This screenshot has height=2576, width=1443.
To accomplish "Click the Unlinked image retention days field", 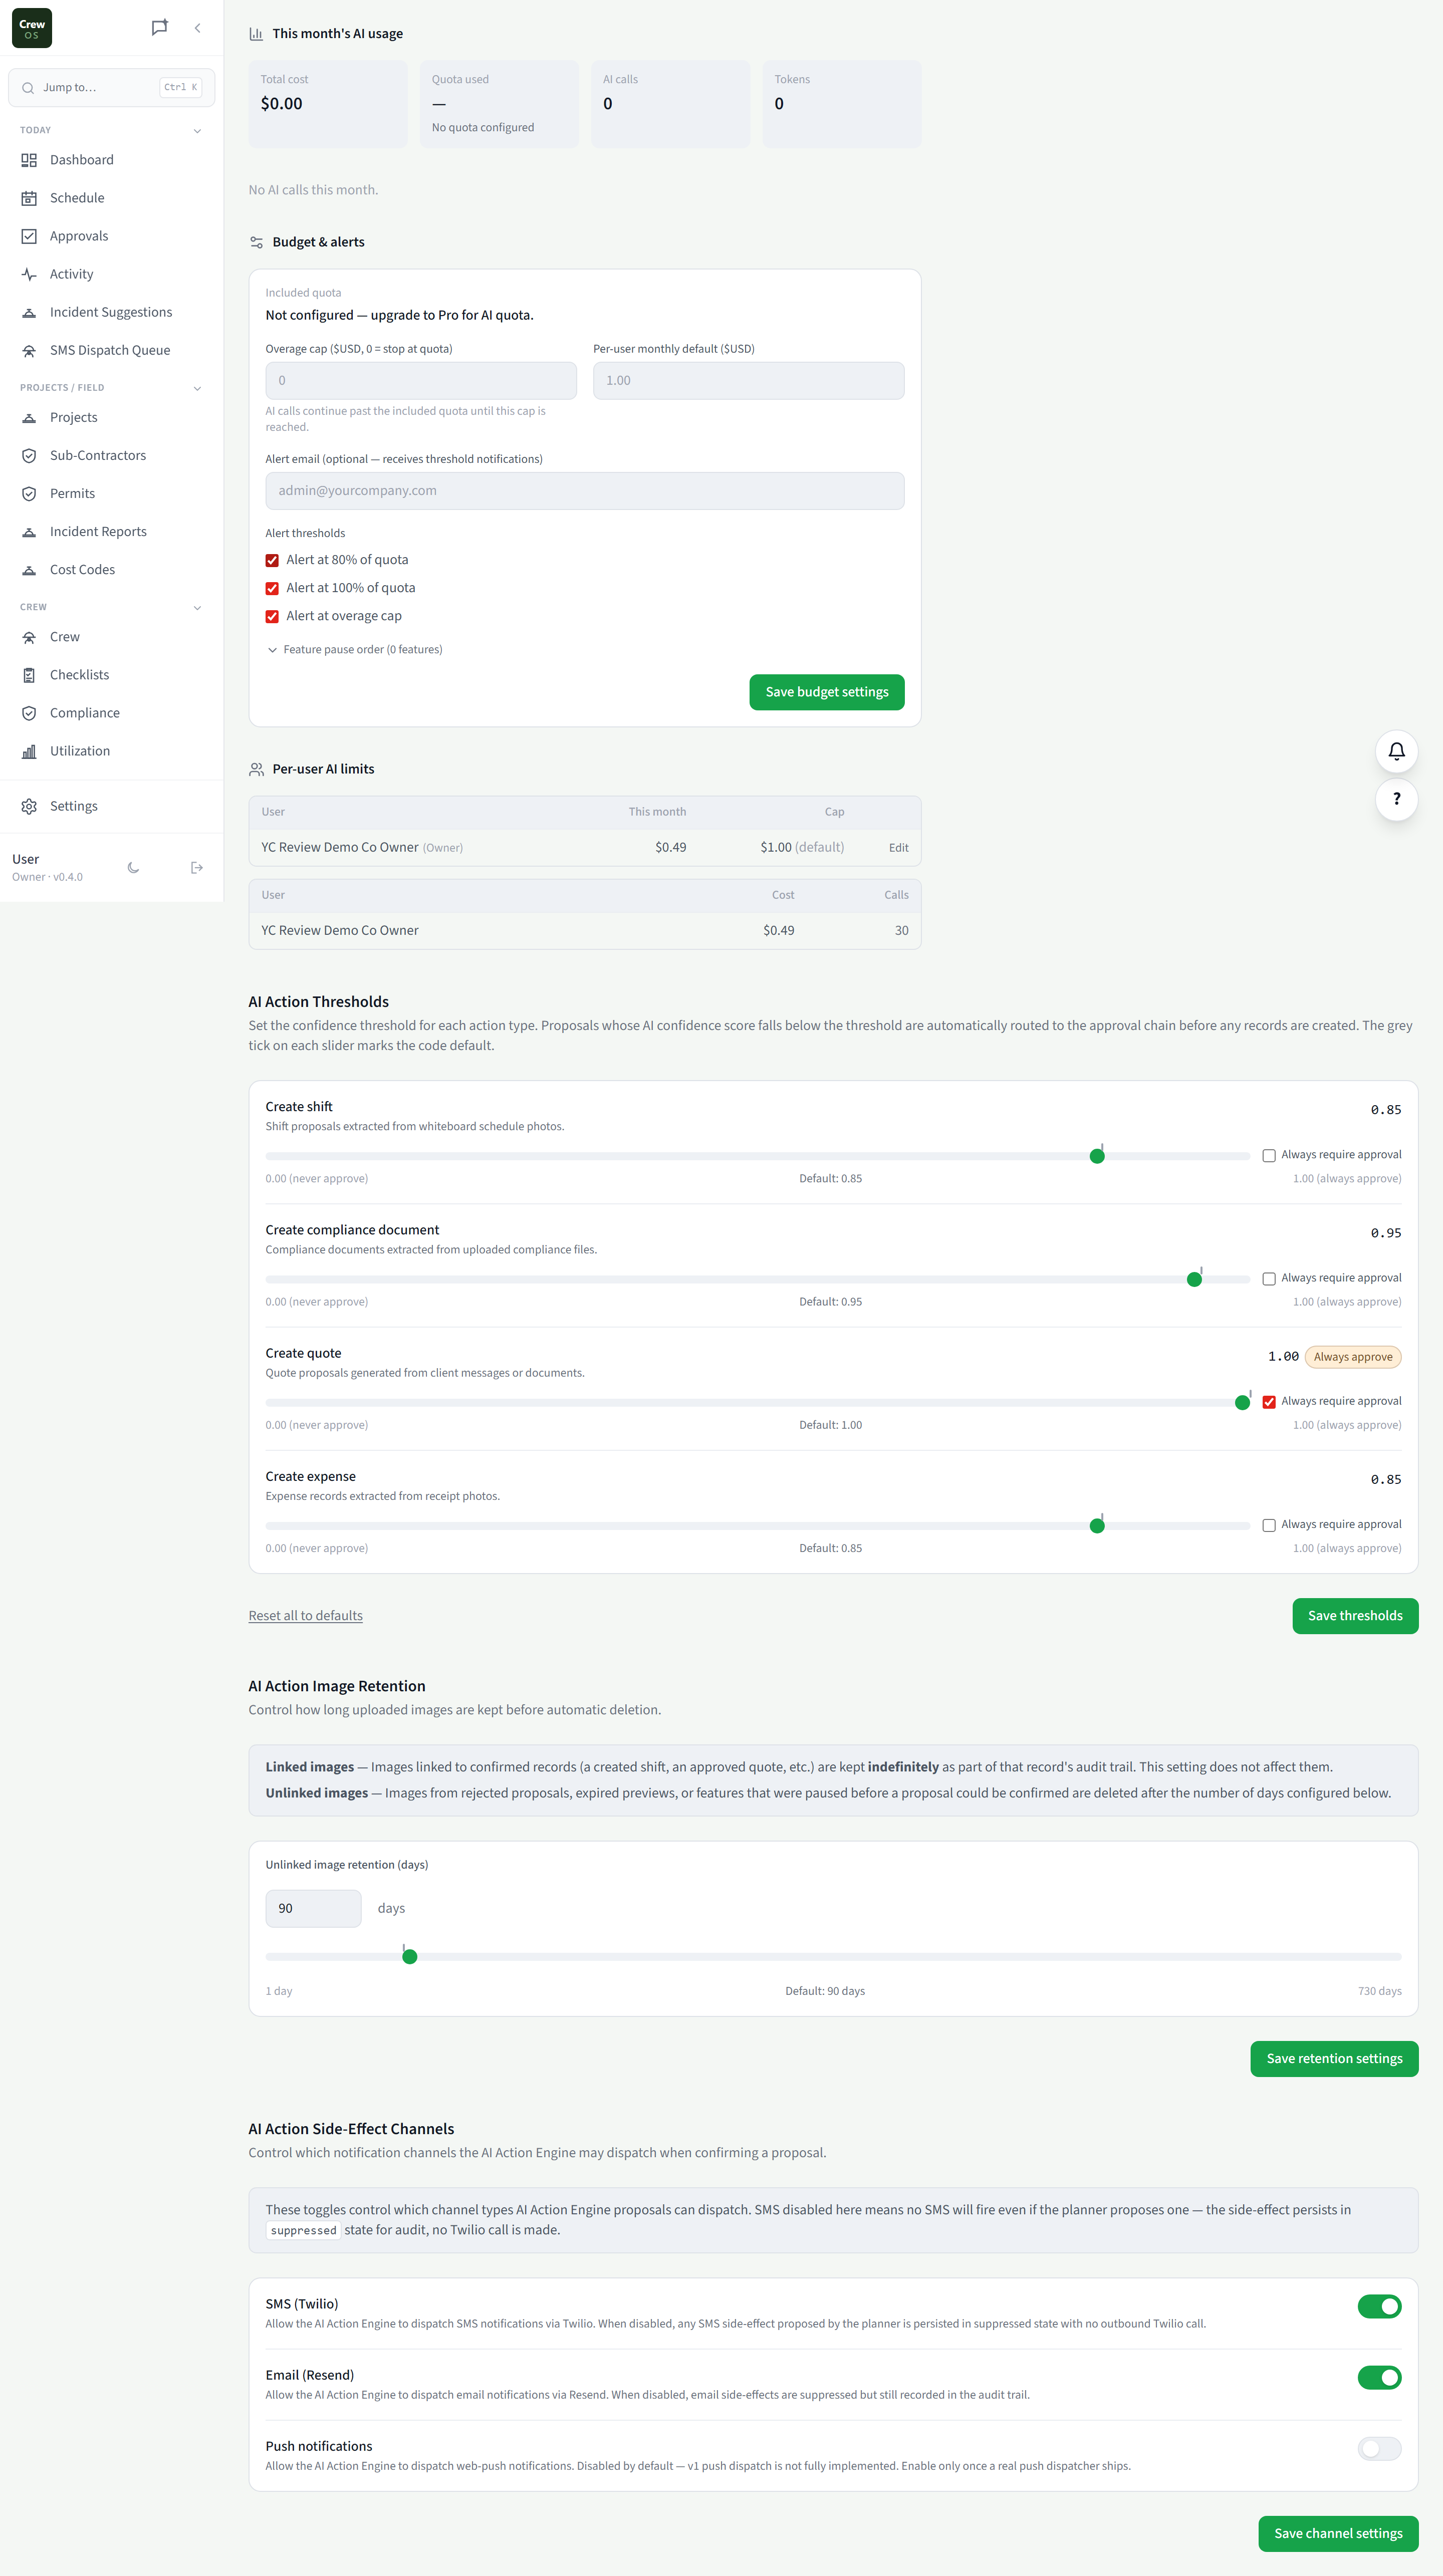I will tap(313, 1908).
